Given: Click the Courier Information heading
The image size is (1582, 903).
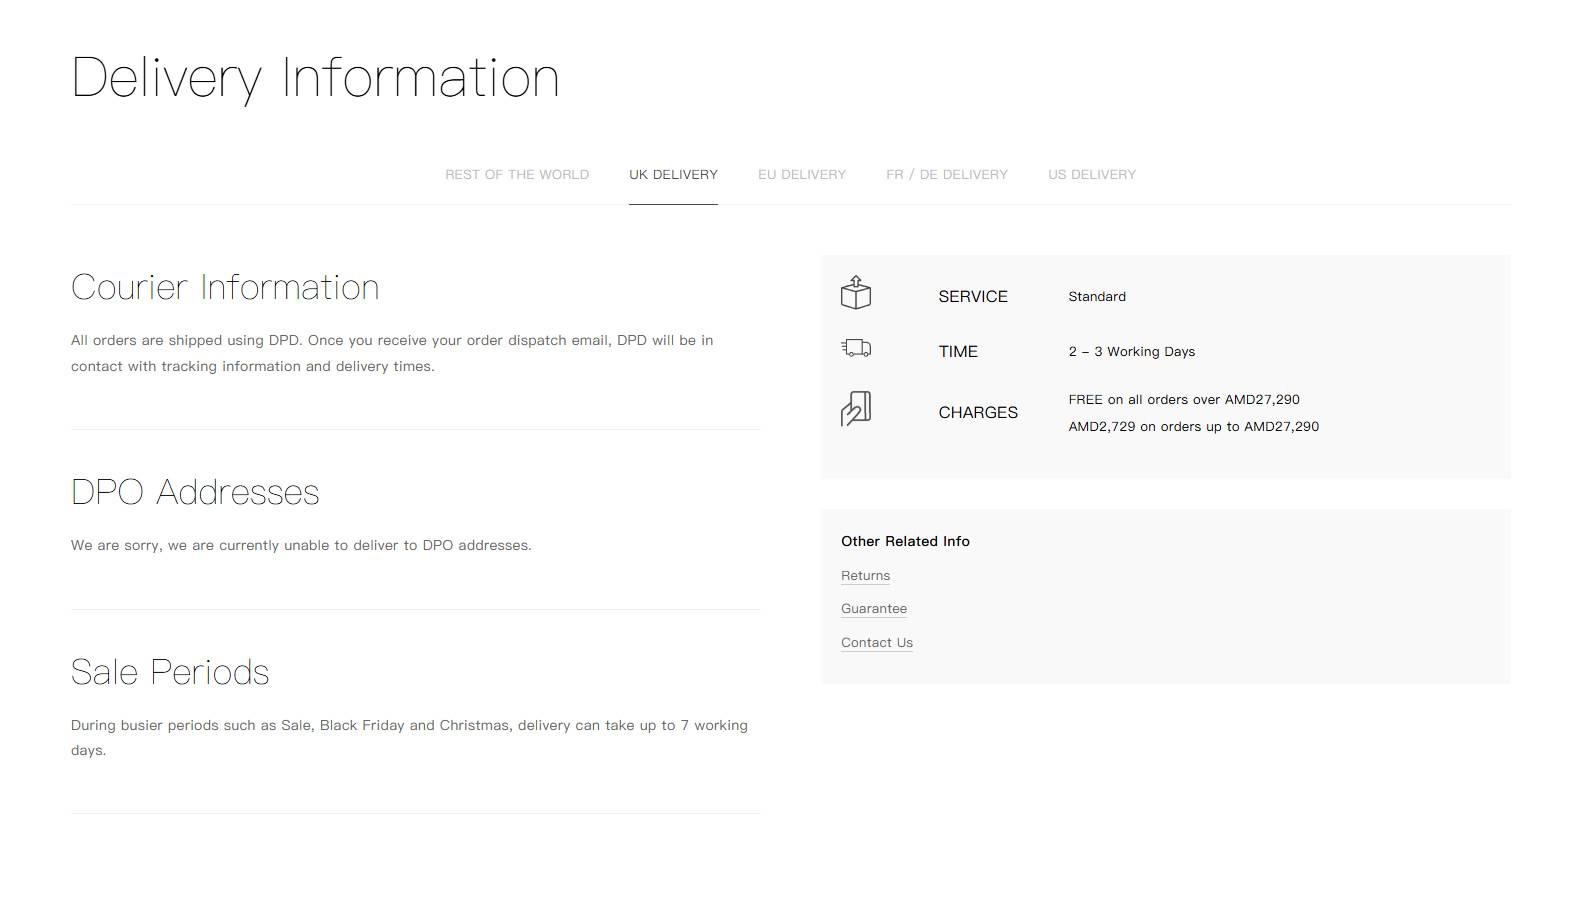Looking at the screenshot, I should click(225, 287).
